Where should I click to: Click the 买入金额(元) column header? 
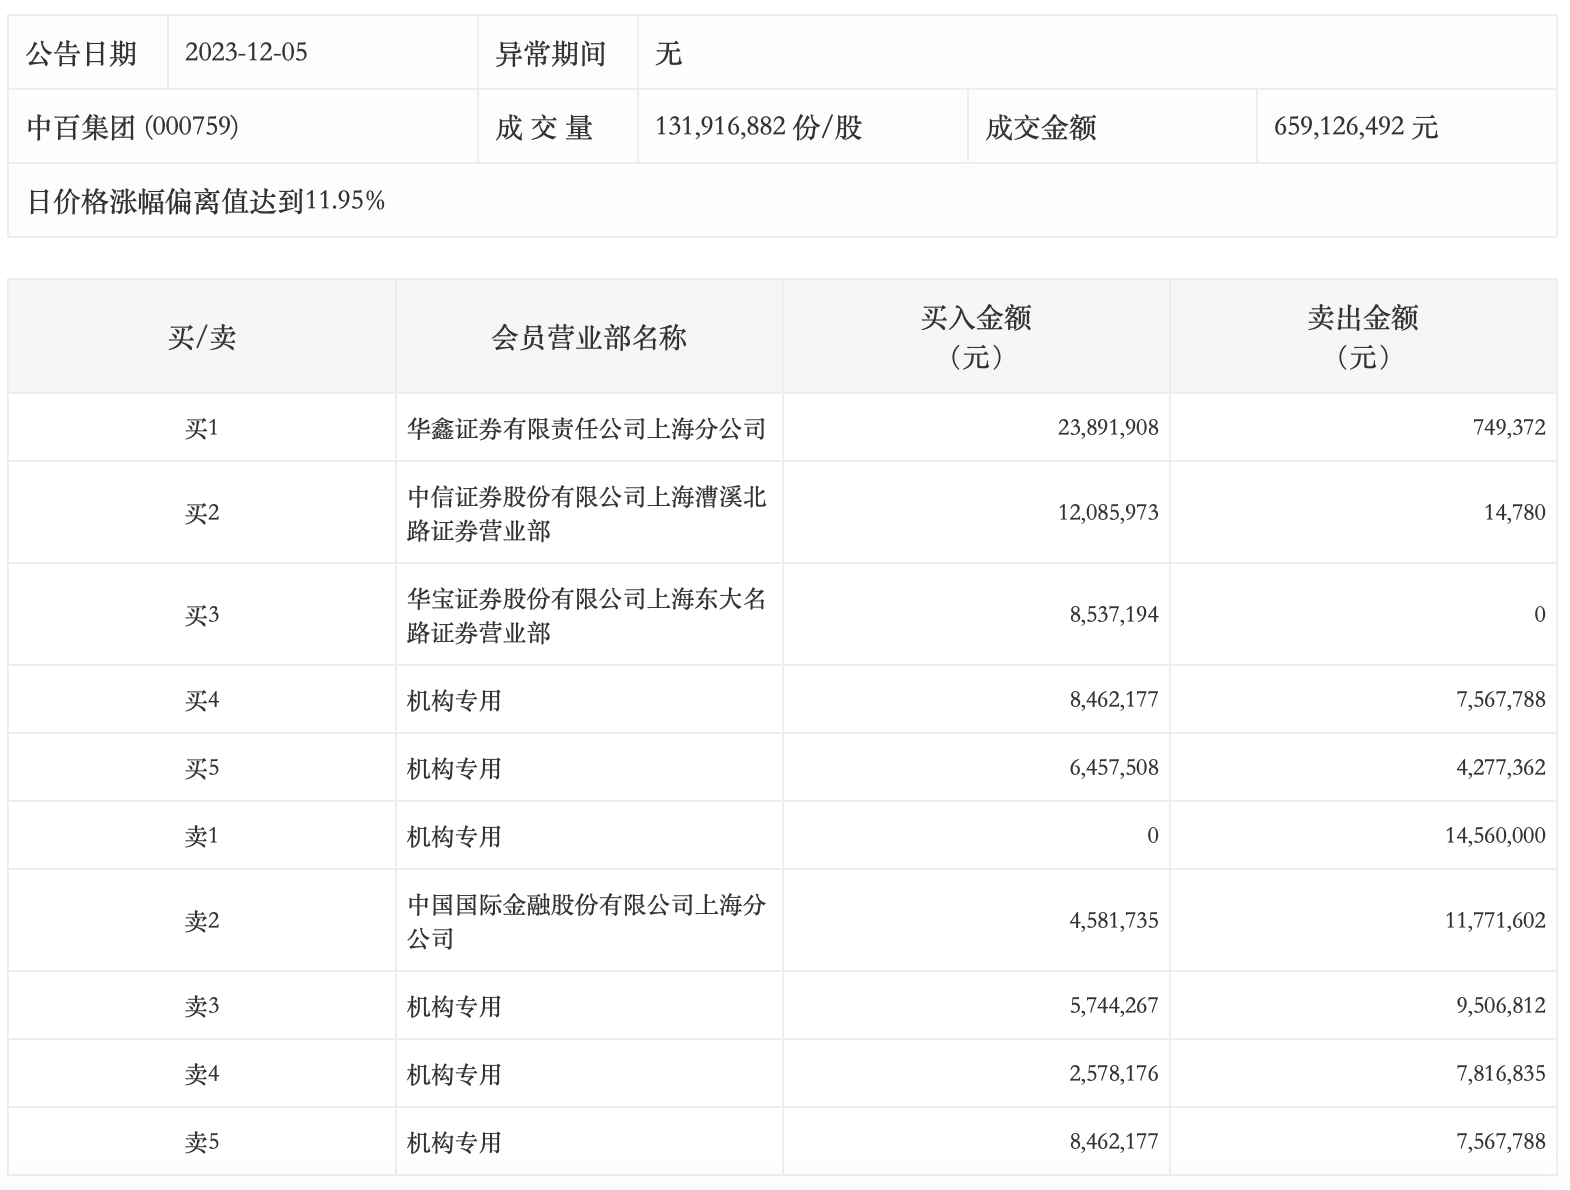(976, 337)
